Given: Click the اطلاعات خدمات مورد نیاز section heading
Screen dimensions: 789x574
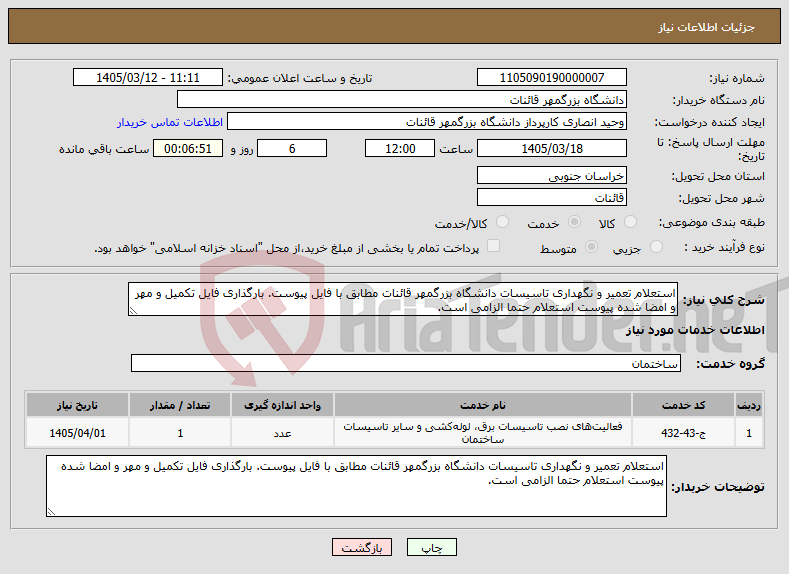Looking at the screenshot, I should (695, 330).
